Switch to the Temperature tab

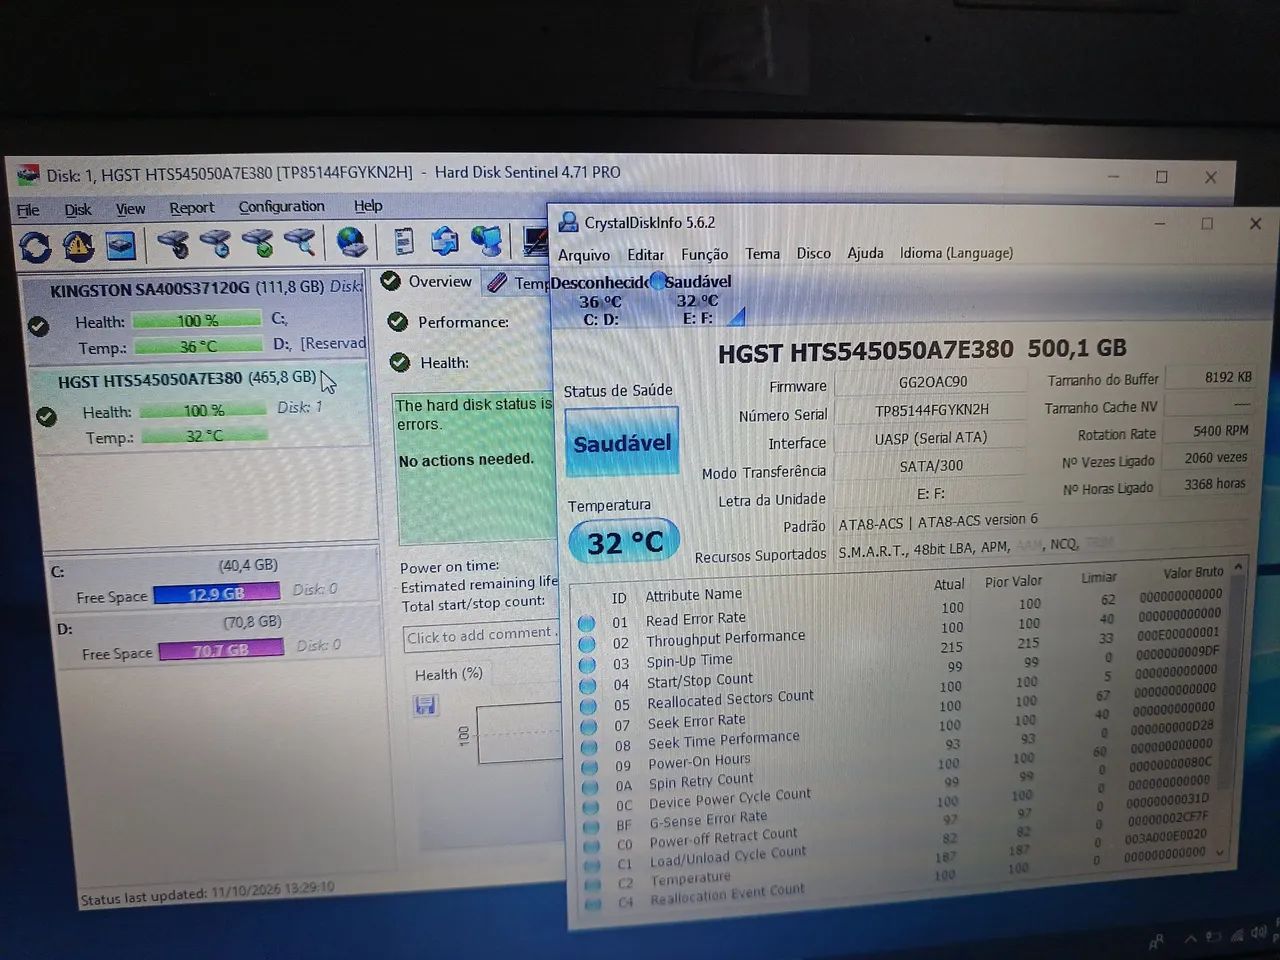tap(517, 283)
